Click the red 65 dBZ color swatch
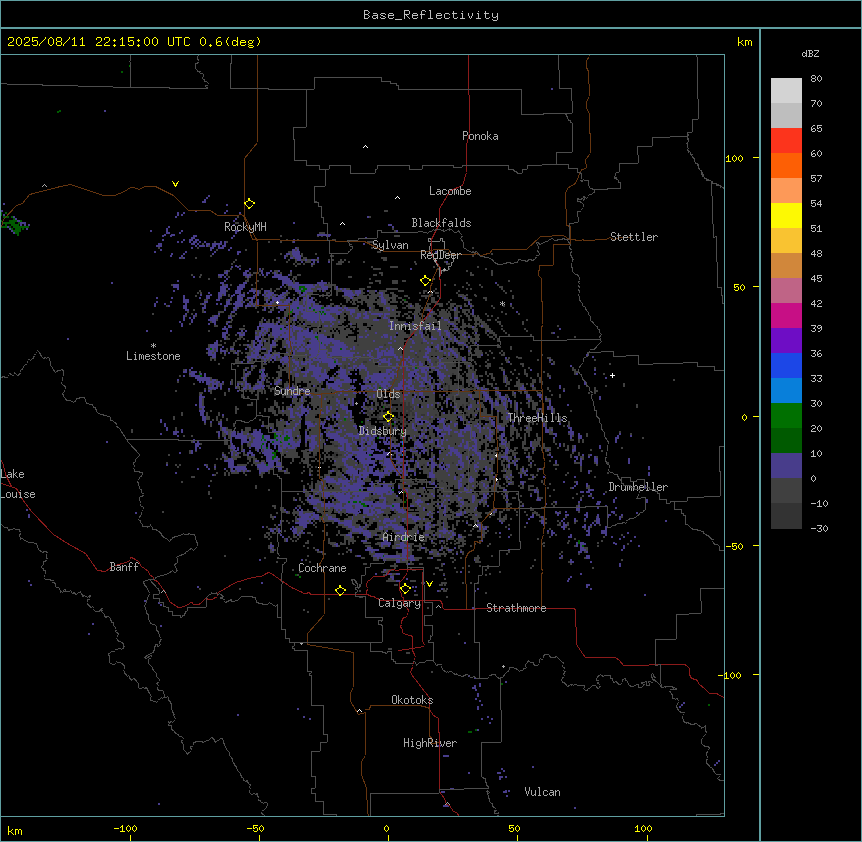 click(786, 141)
